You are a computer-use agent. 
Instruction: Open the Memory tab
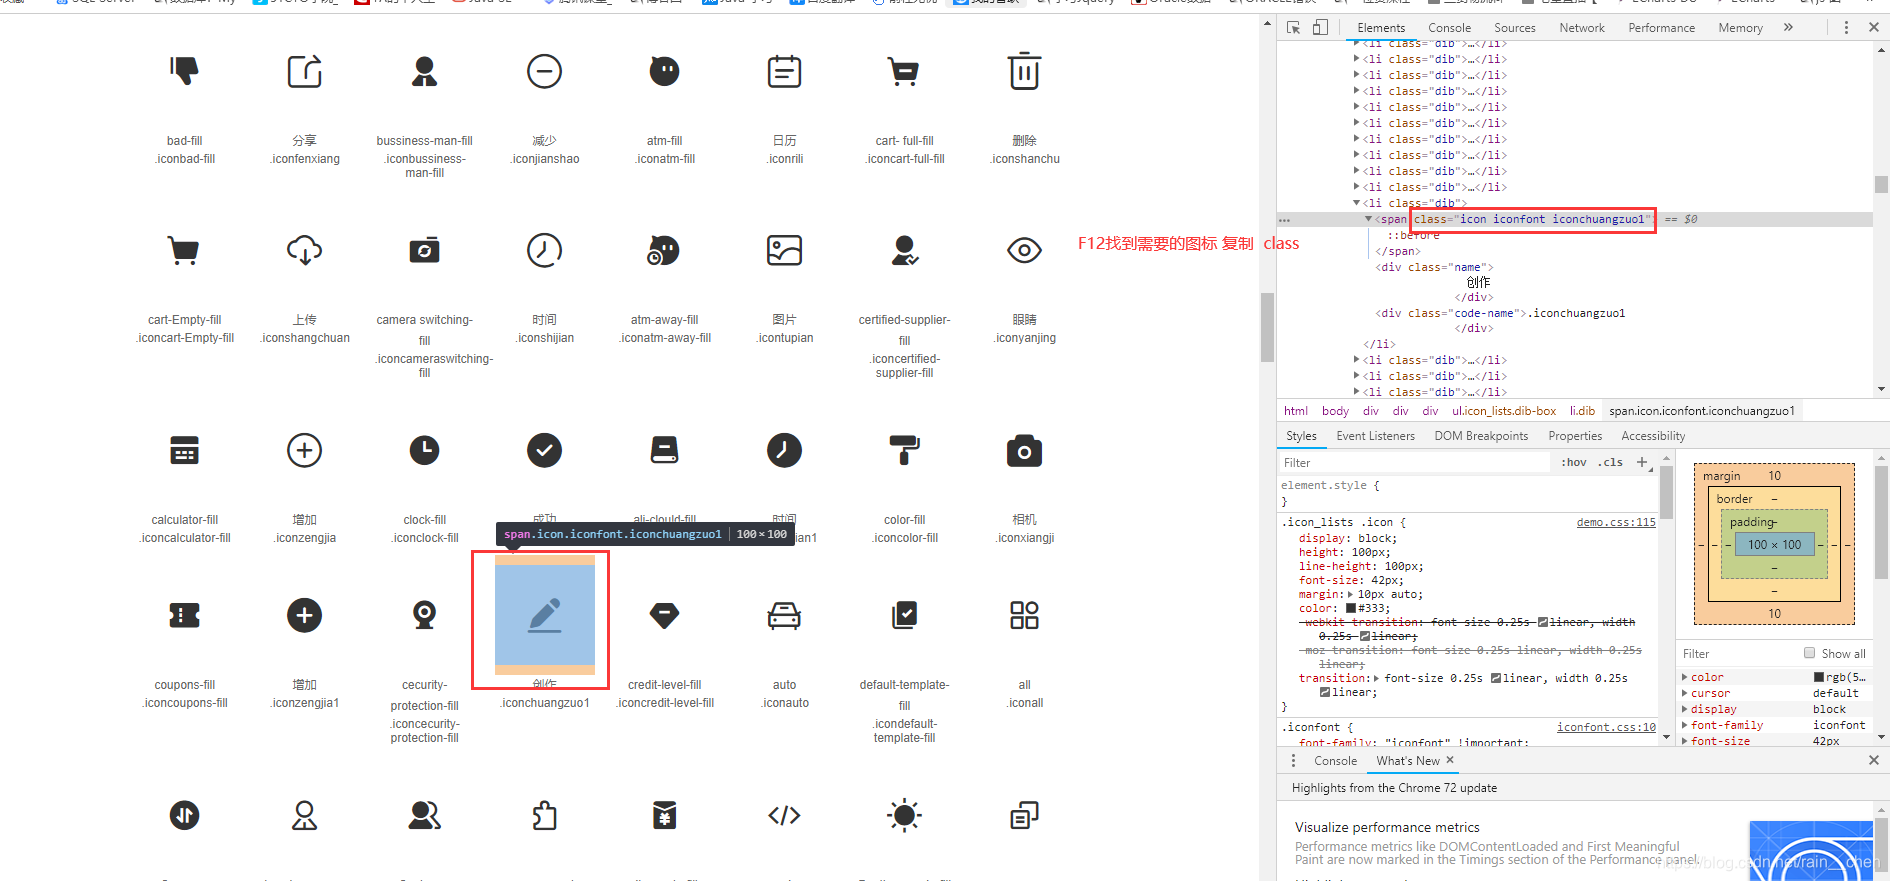[x=1740, y=28]
